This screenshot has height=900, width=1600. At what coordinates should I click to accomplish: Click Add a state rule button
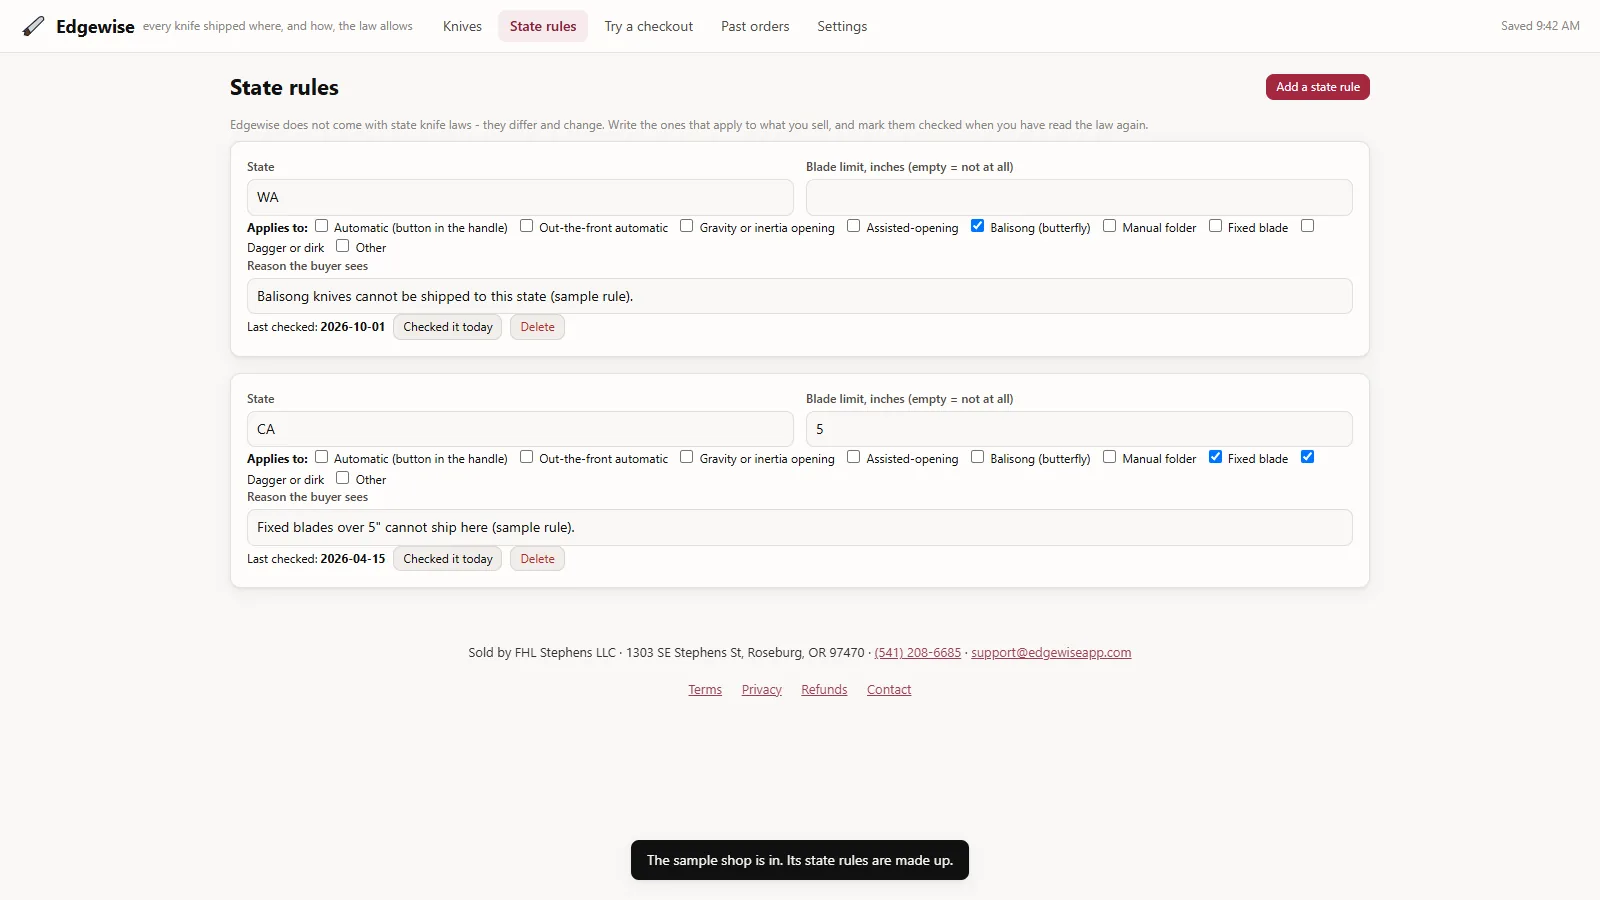click(1317, 87)
